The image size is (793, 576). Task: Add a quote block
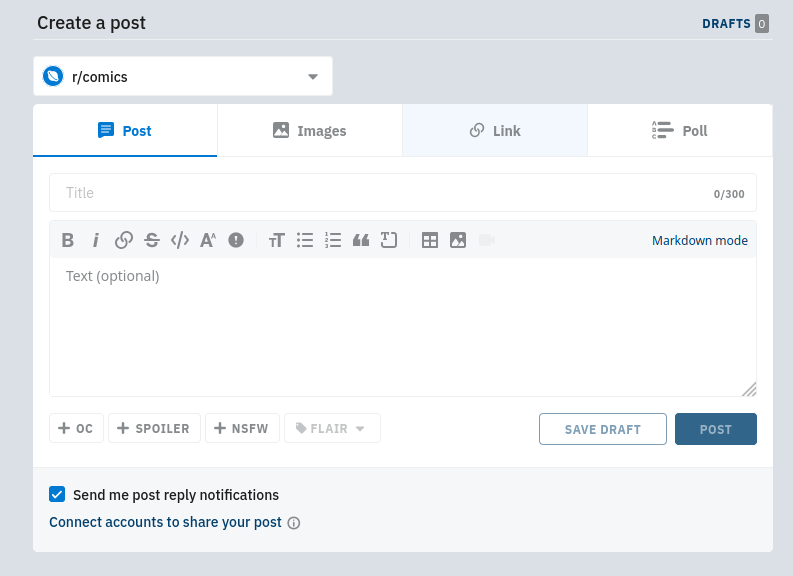point(361,240)
